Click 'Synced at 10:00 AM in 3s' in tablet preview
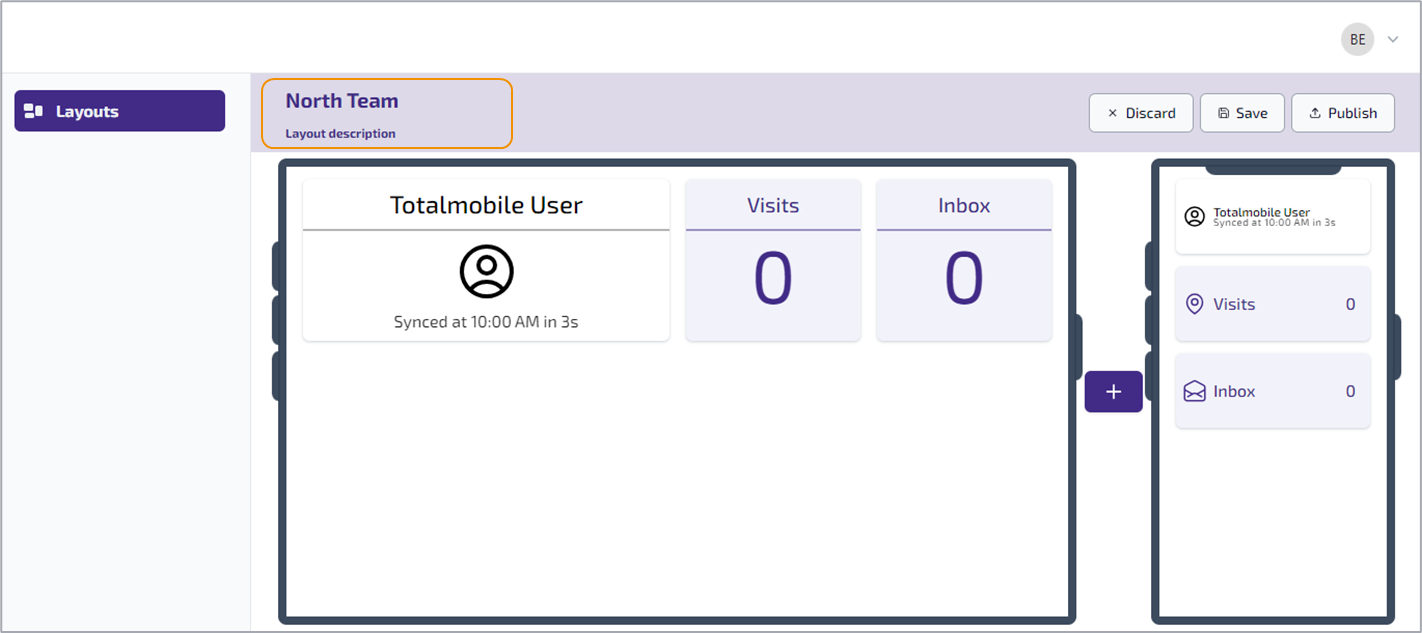 click(486, 322)
